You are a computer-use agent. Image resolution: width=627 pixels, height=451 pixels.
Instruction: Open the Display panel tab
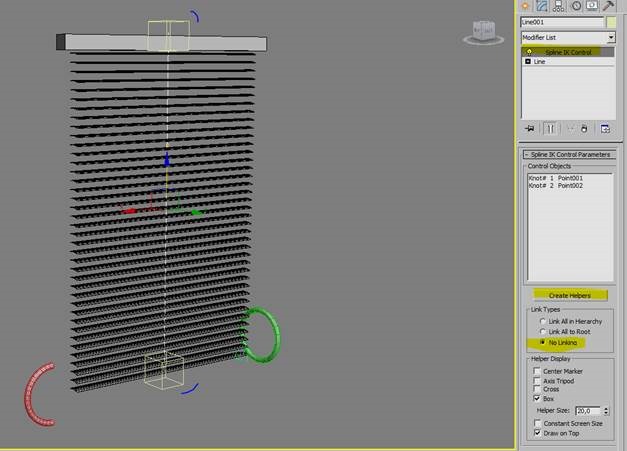coord(592,5)
